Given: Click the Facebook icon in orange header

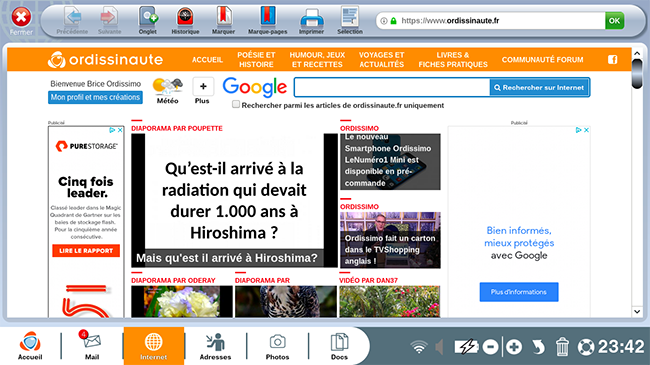Looking at the screenshot, I should (613, 60).
